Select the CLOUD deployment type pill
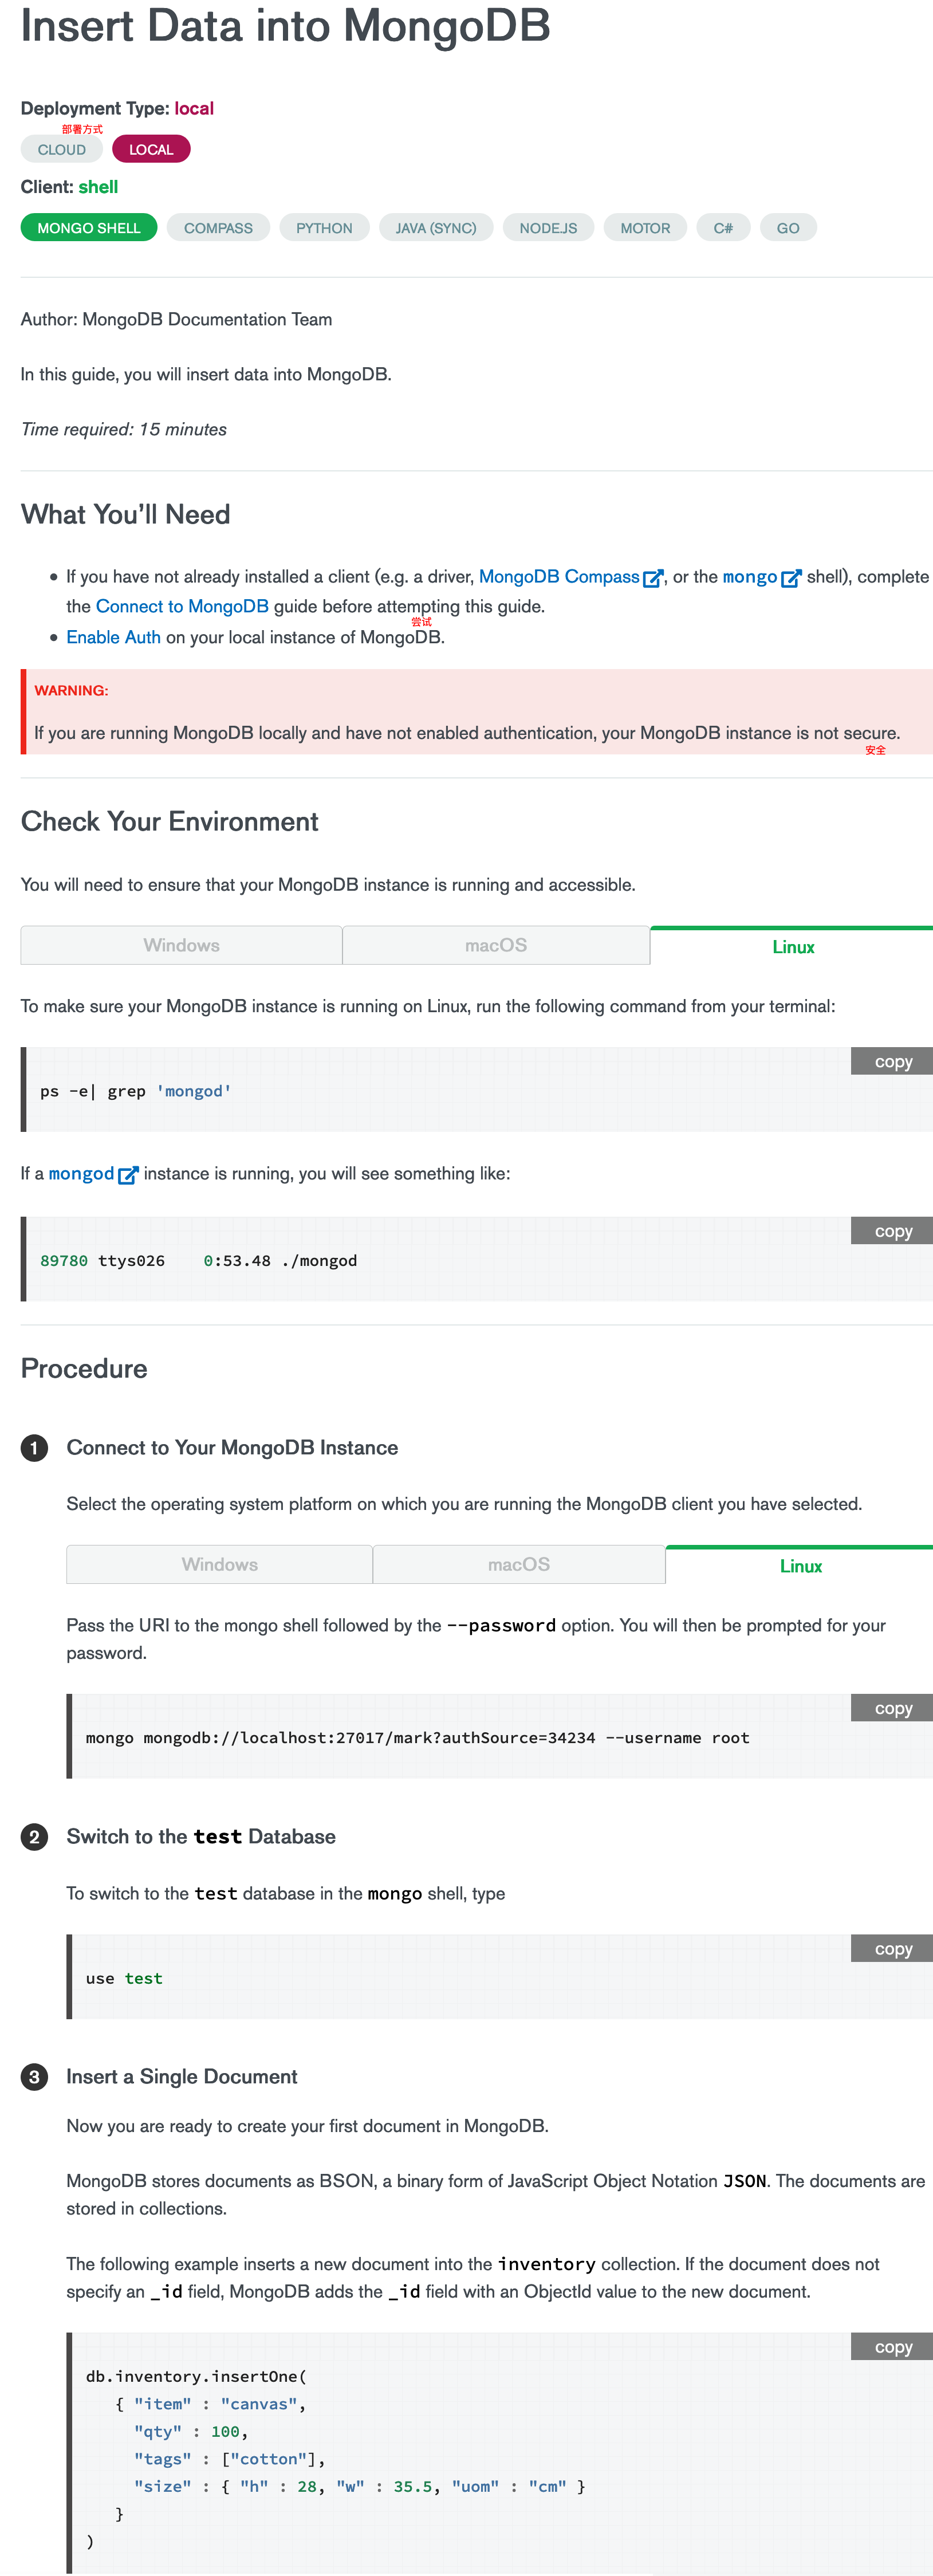This screenshot has height=2576, width=933. tap(62, 149)
